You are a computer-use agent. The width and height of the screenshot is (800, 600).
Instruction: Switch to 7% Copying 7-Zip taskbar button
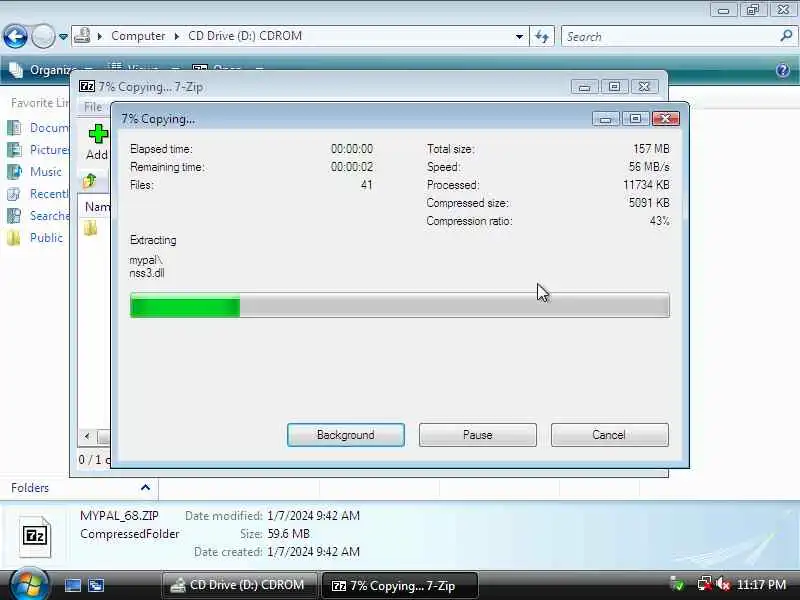point(401,585)
